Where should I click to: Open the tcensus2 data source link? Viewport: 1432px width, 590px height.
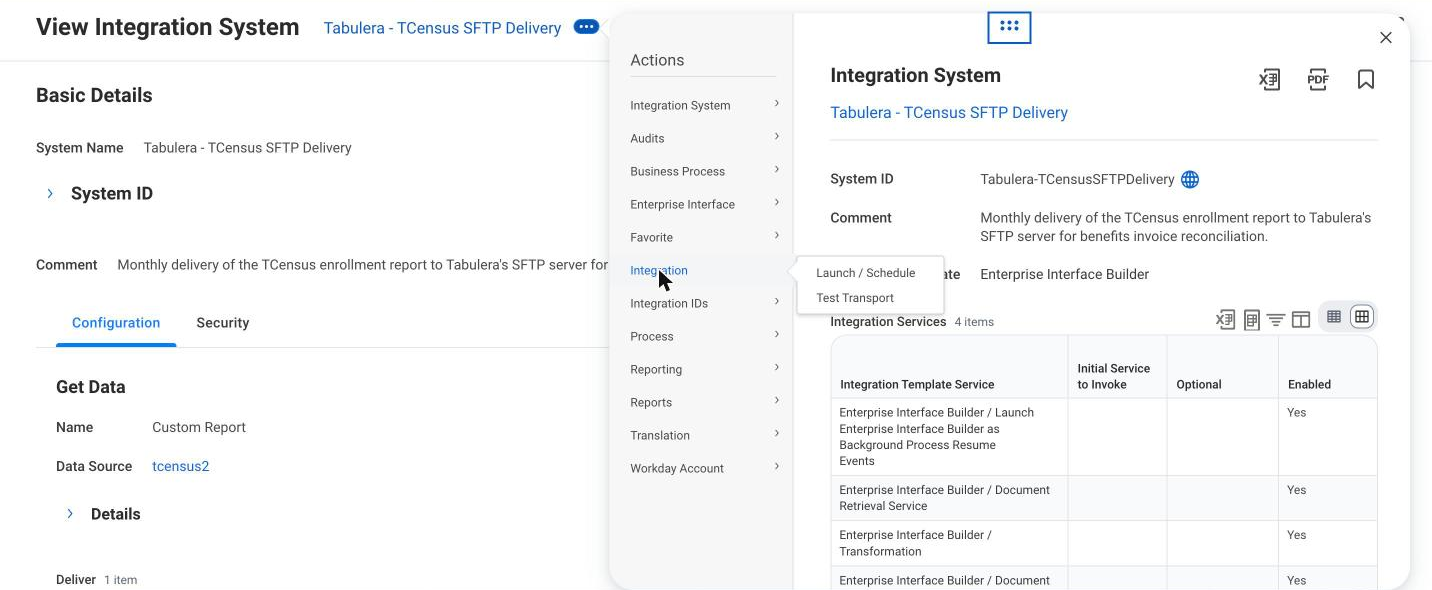pos(181,467)
